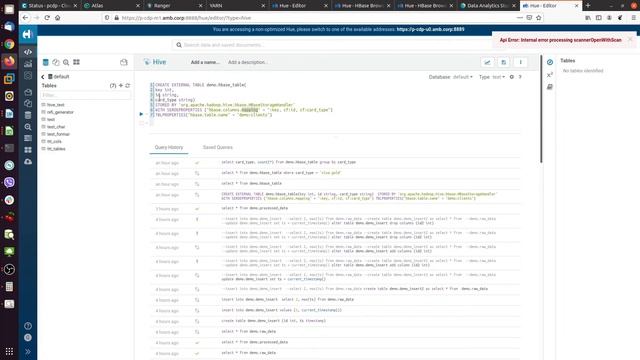Image resolution: width=640 pixels, height=360 pixels.
Task: Click the editor help question mark icon
Action: [x=520, y=77]
